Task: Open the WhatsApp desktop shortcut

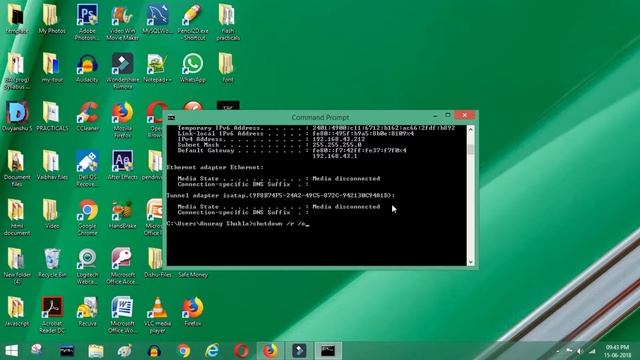Action: tap(193, 68)
